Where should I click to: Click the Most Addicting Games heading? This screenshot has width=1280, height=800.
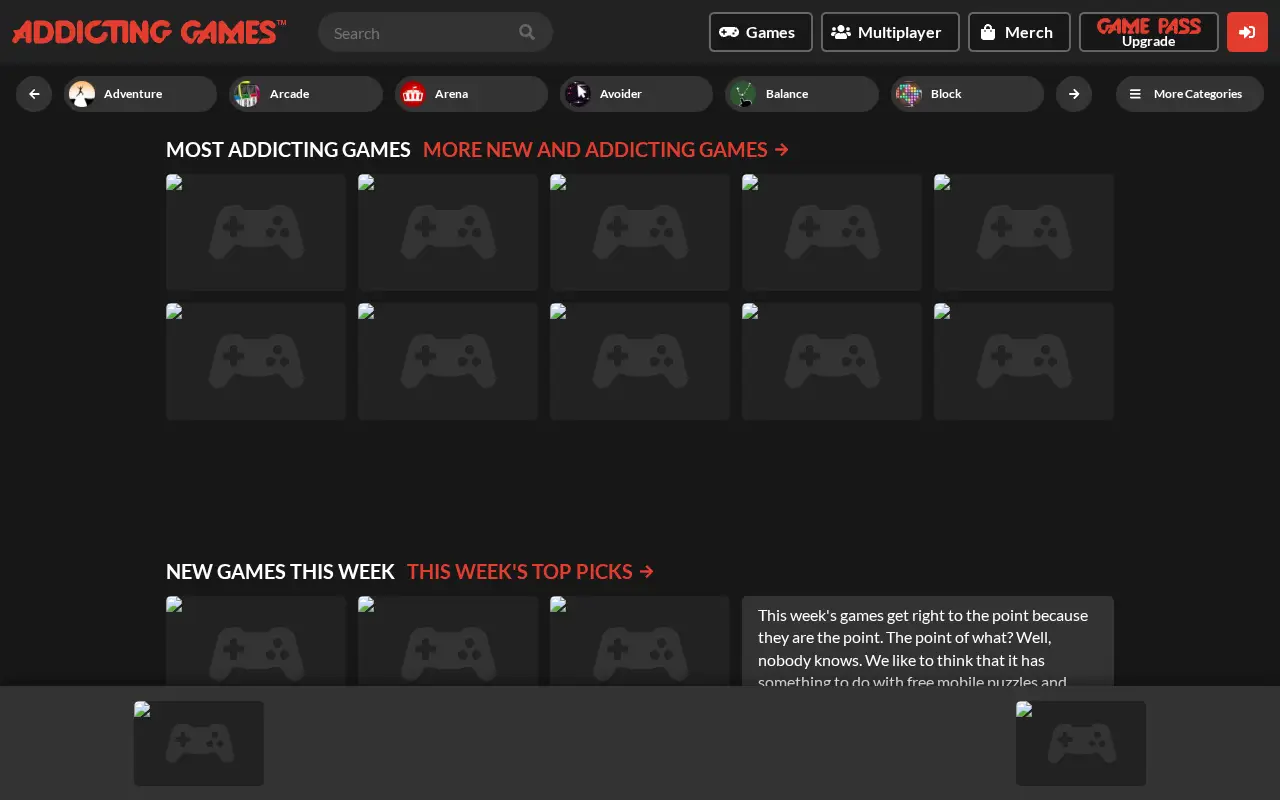coord(288,150)
